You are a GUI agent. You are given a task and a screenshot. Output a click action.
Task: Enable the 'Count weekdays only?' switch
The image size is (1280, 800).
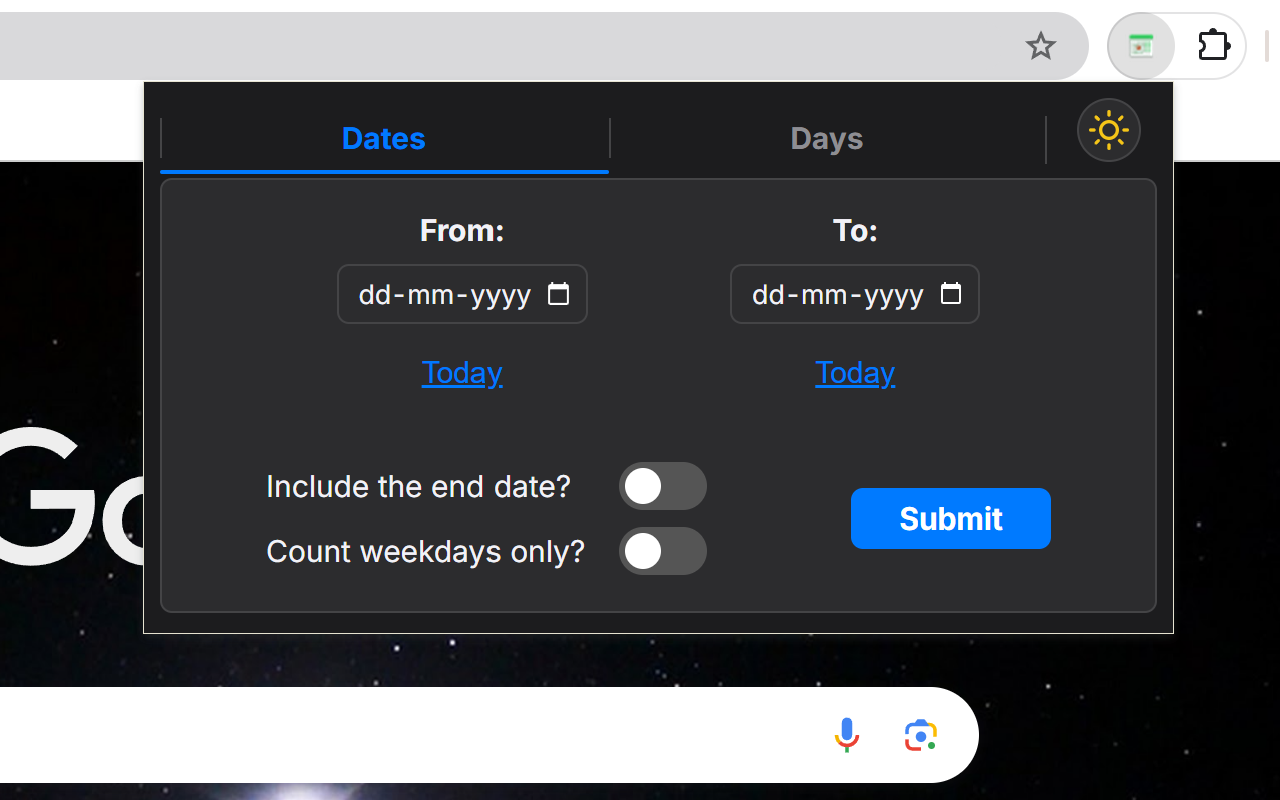point(663,551)
